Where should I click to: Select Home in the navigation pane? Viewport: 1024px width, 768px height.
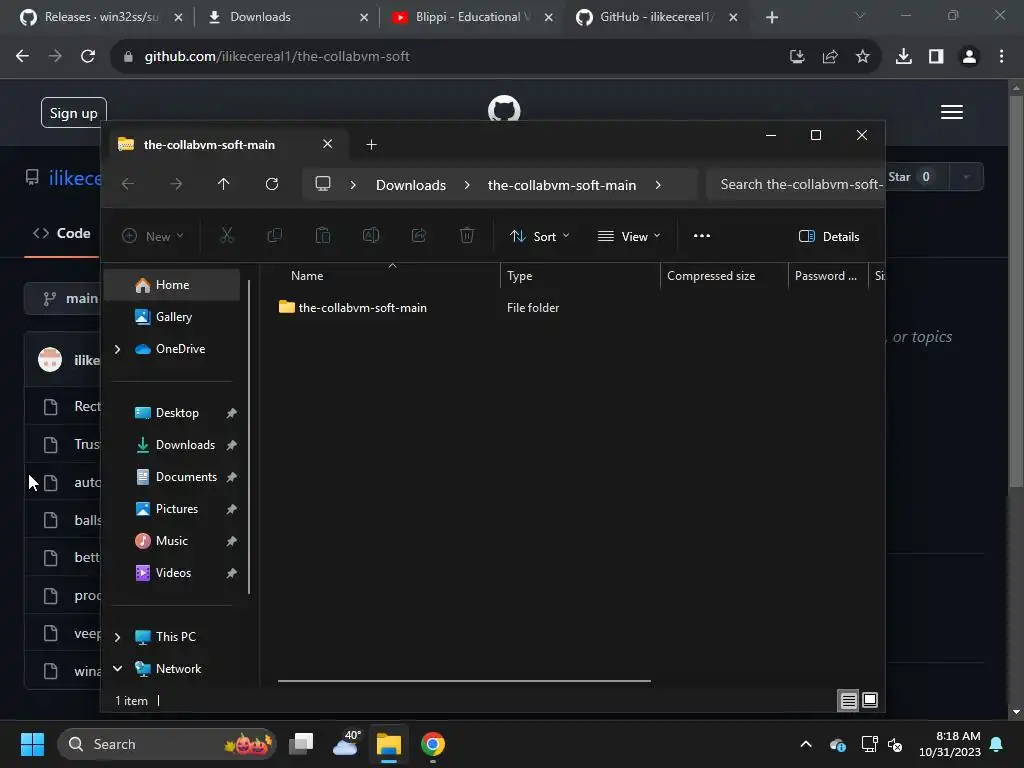tap(172, 285)
